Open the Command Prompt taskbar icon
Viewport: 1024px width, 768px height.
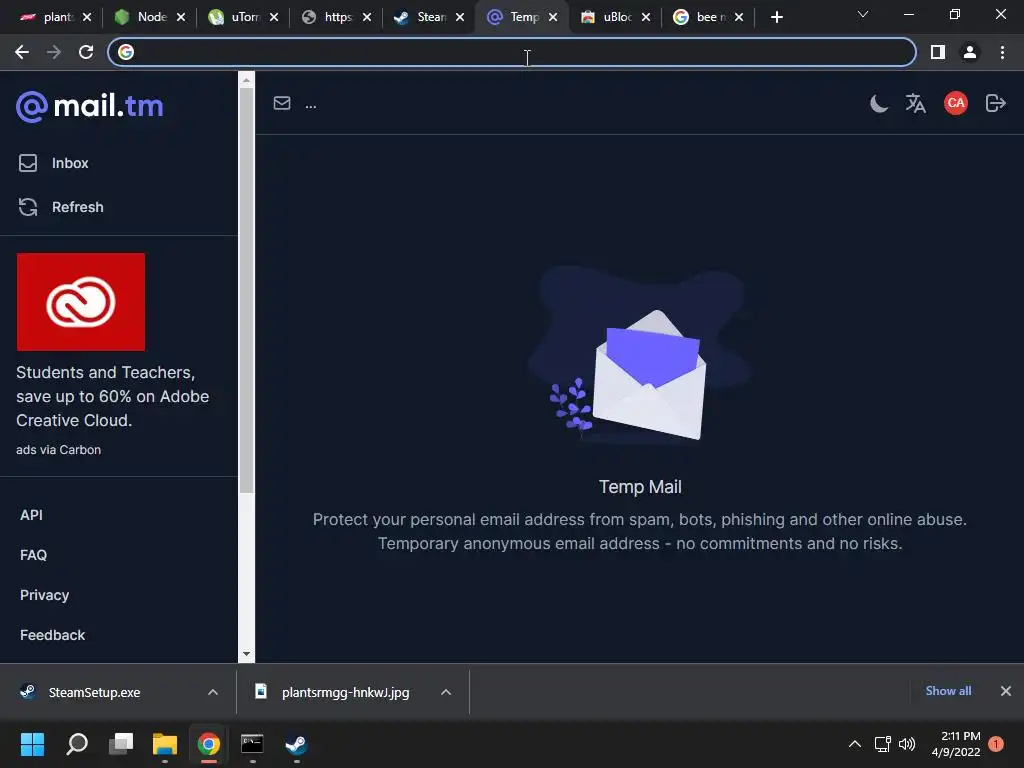[252, 744]
